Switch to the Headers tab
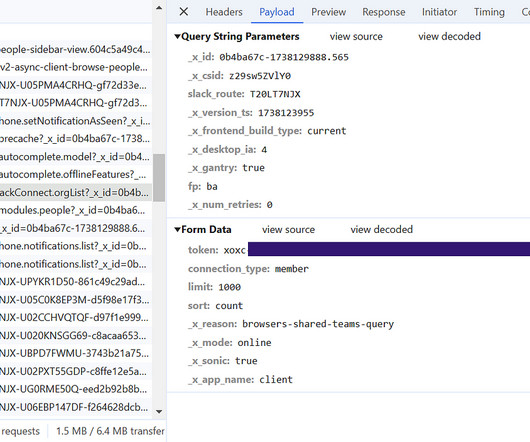 tap(224, 12)
